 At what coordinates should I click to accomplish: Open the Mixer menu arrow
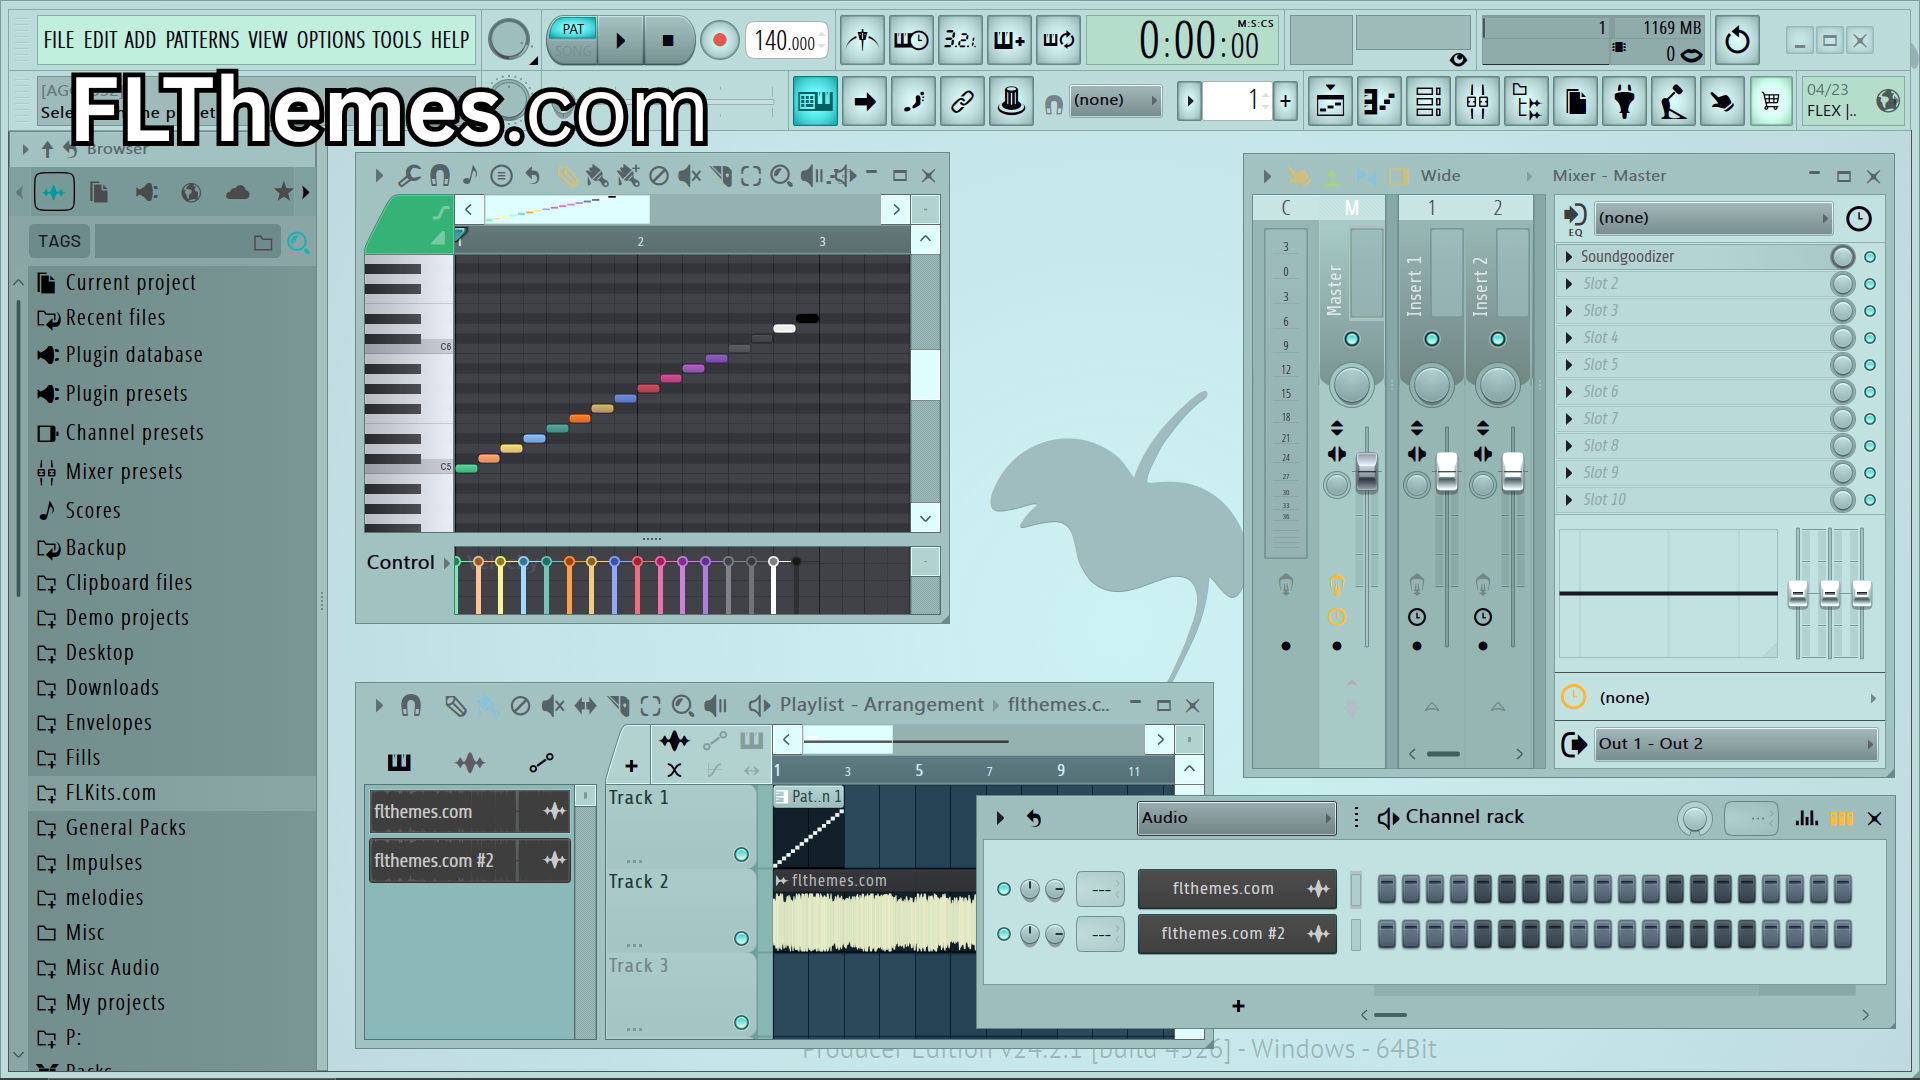click(x=1267, y=176)
